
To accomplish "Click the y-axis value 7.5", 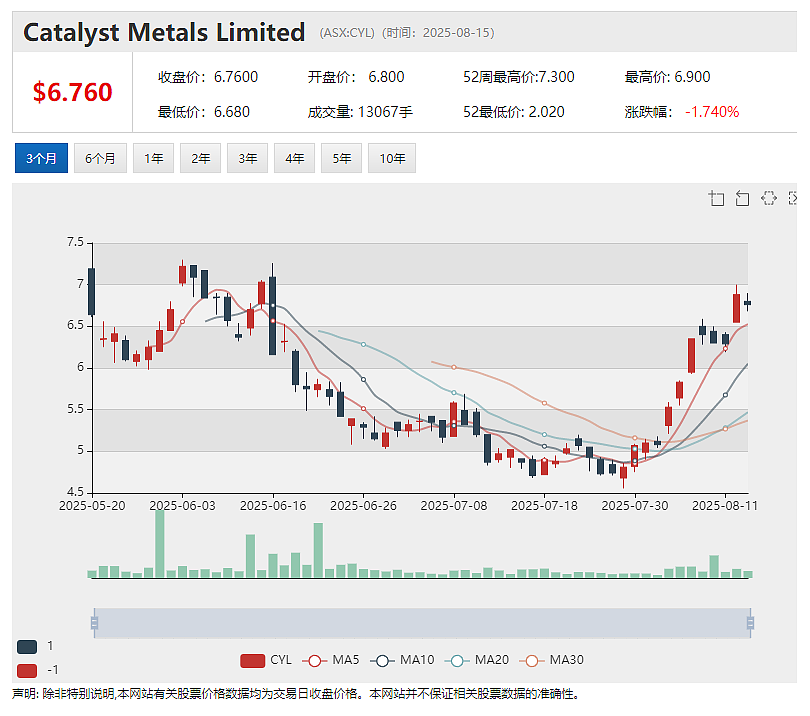I will coord(75,242).
